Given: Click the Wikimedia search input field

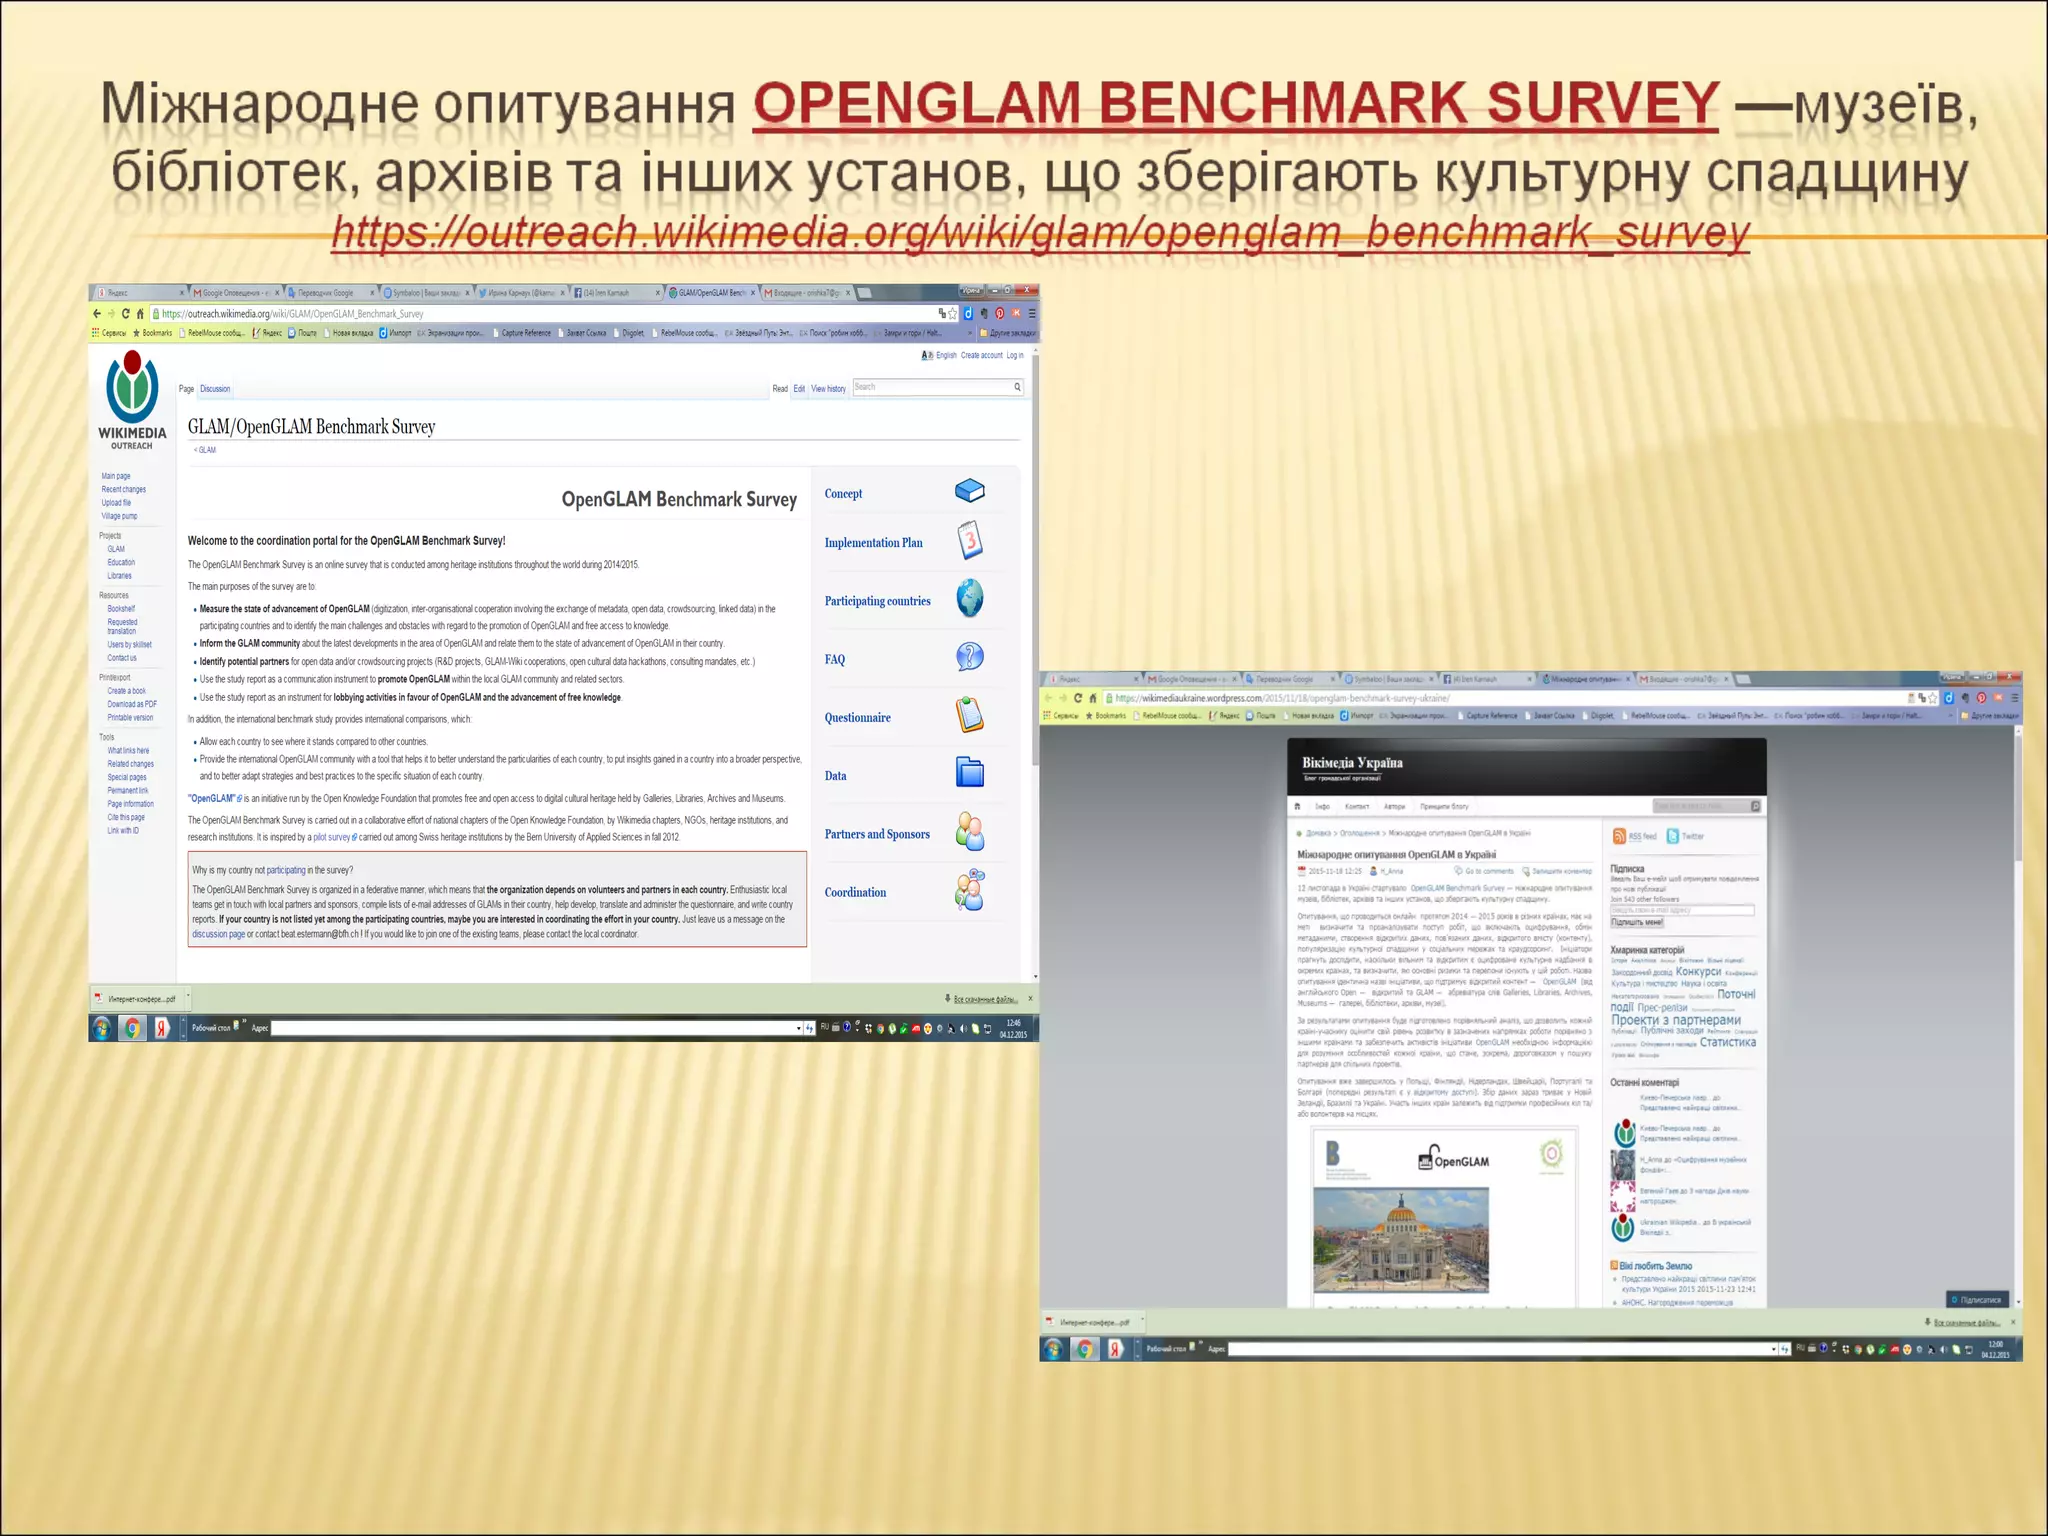Looking at the screenshot, I should pyautogui.click(x=932, y=387).
